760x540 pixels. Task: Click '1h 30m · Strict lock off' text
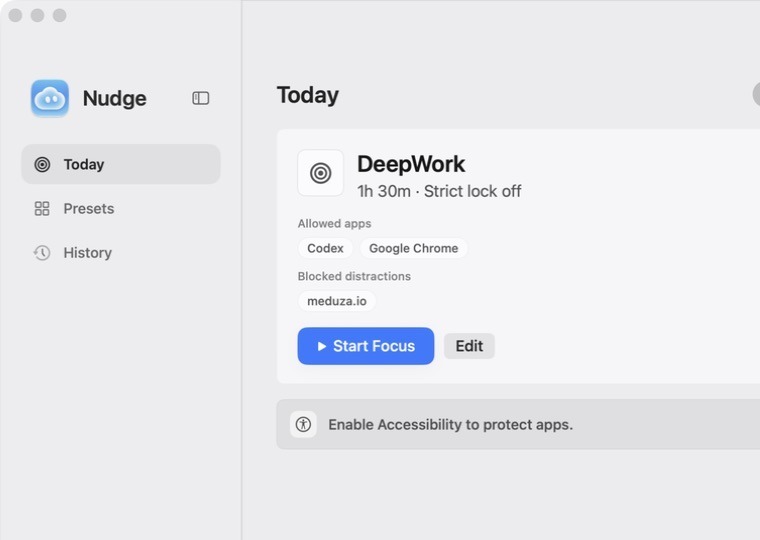439,191
